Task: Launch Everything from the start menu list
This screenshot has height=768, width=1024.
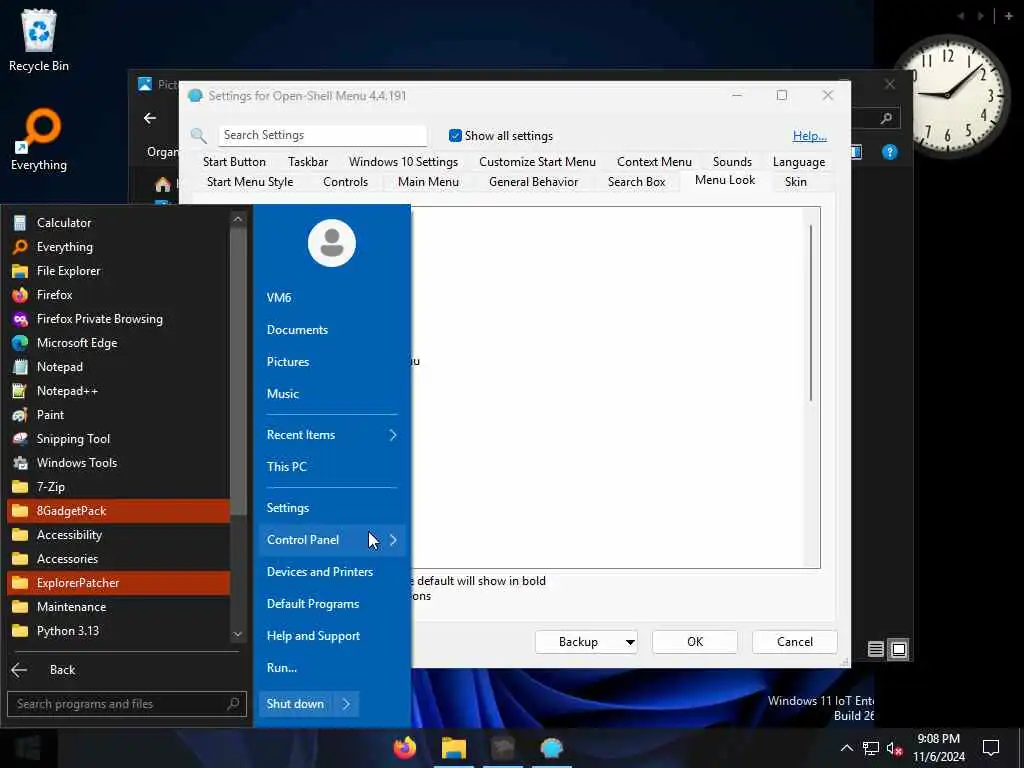Action: [x=118, y=247]
